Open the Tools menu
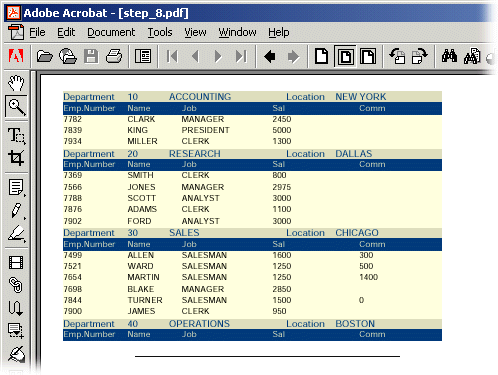Screen dimensions: 498x375 point(160,32)
